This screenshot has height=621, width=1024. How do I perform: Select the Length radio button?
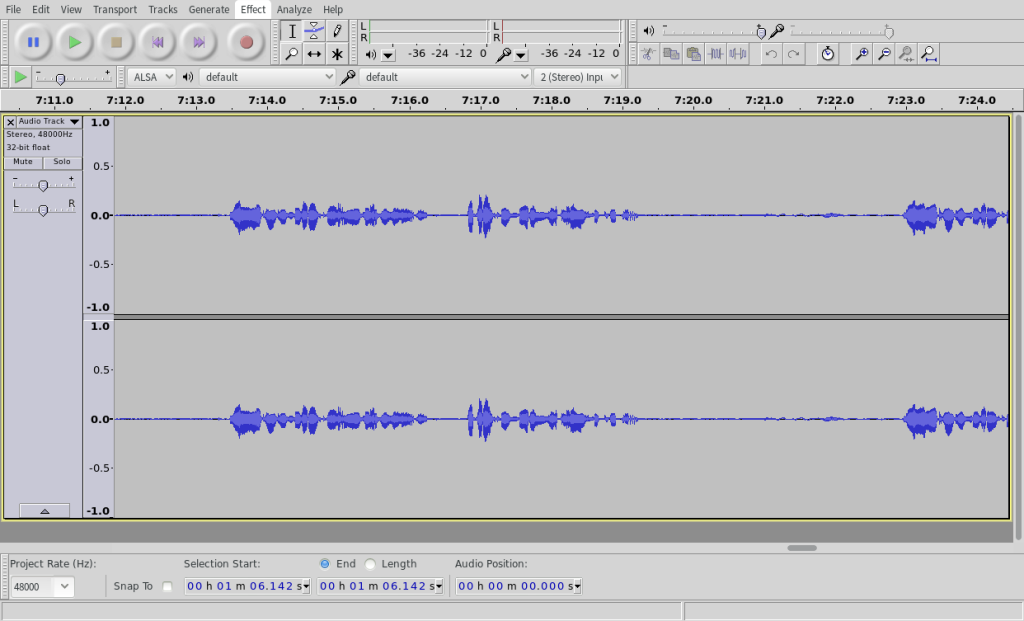coord(370,564)
